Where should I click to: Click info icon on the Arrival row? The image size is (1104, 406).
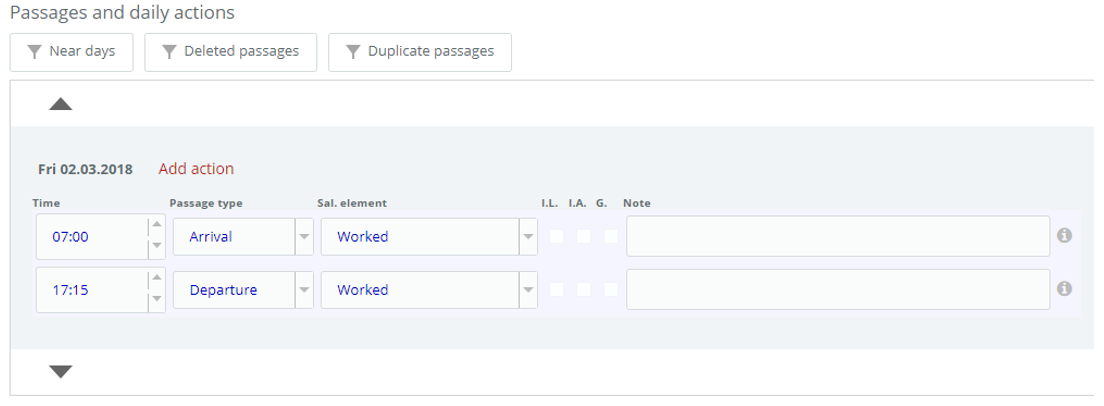click(x=1065, y=236)
